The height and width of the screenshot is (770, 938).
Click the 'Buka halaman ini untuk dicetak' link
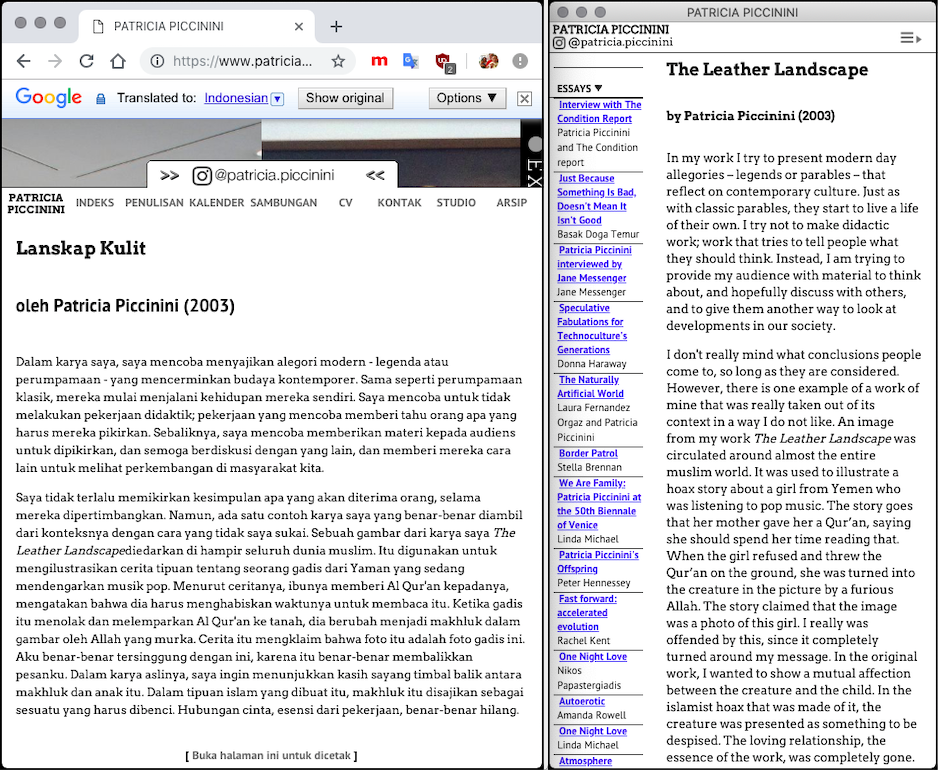pyautogui.click(x=271, y=755)
